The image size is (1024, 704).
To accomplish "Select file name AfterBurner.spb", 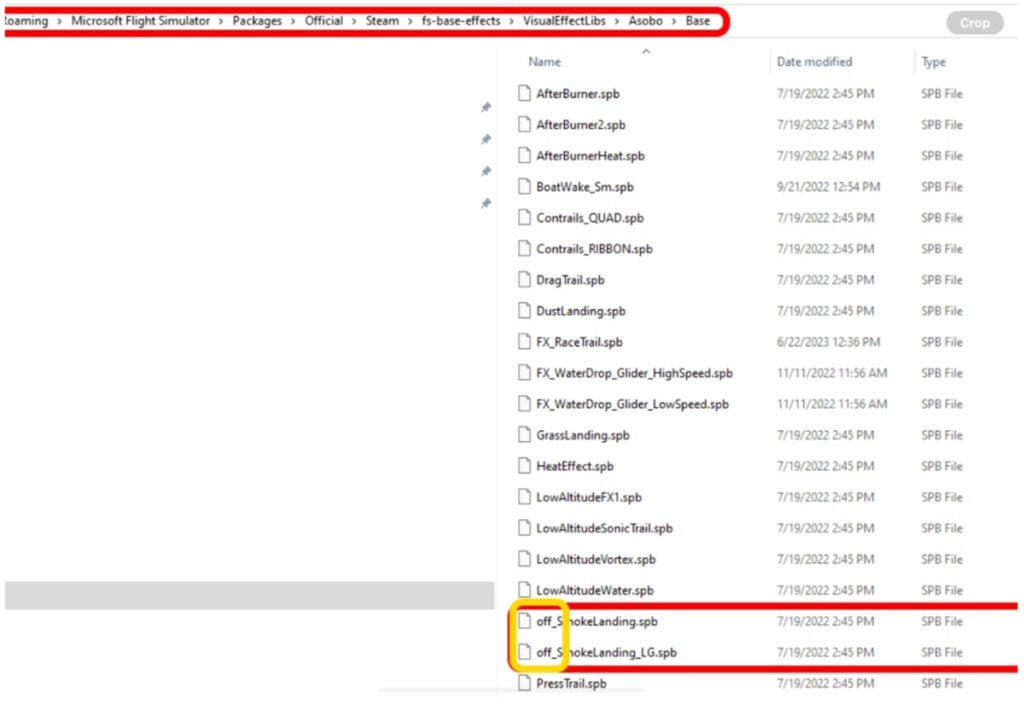I will pos(577,93).
